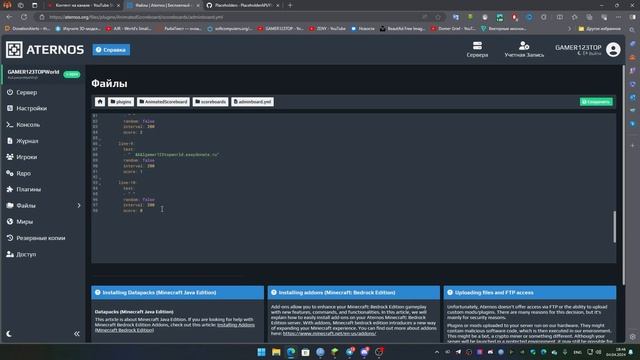Open the Windows Start menu
This screenshot has width=640, height=360.
click(261, 352)
